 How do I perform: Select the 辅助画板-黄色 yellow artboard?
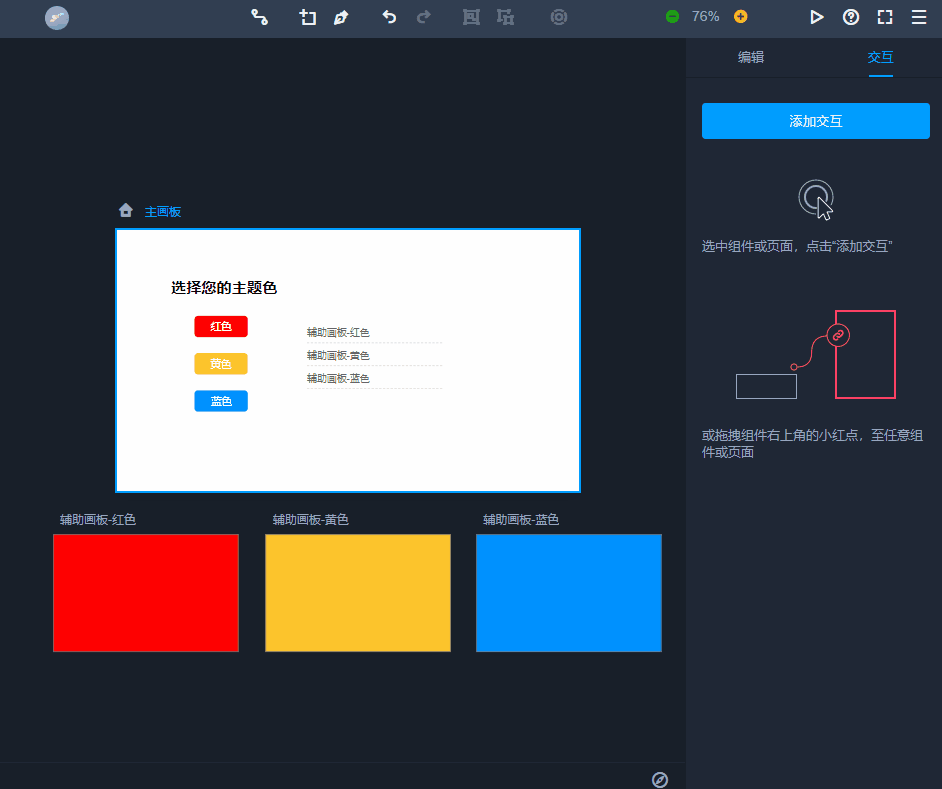pos(358,593)
